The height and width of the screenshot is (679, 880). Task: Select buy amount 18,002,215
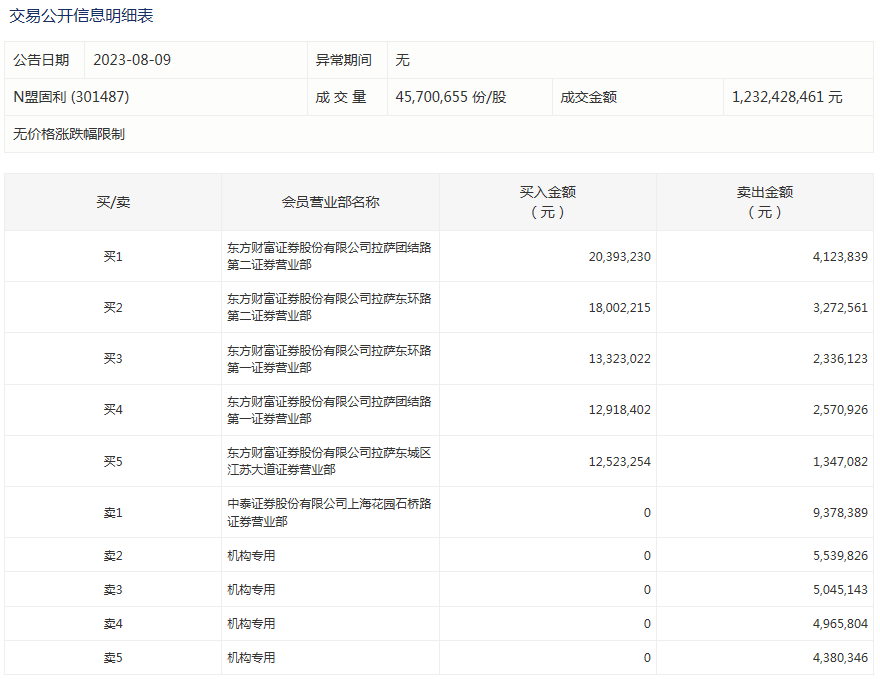(620, 308)
